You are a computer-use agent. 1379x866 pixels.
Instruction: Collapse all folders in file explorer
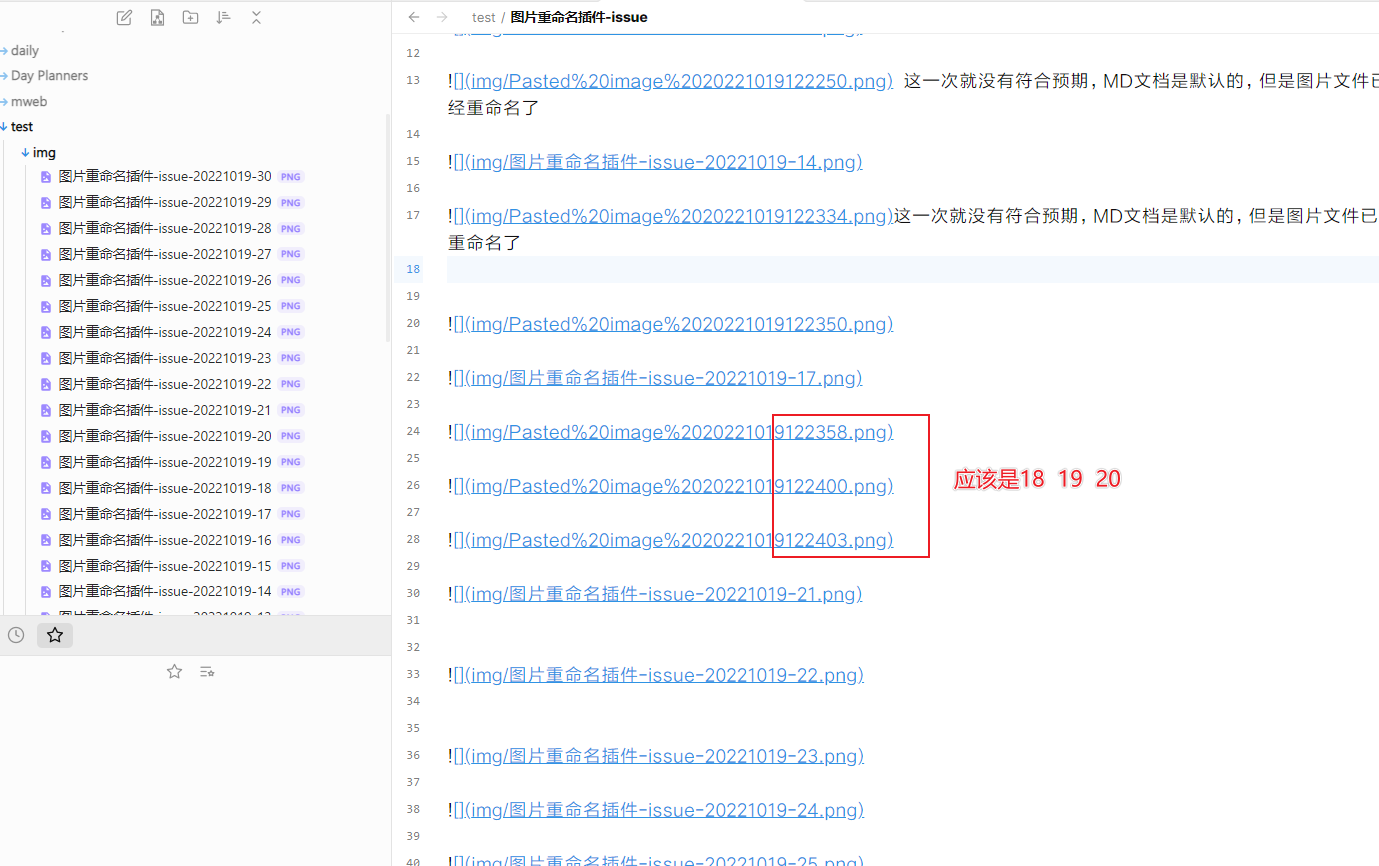[255, 17]
